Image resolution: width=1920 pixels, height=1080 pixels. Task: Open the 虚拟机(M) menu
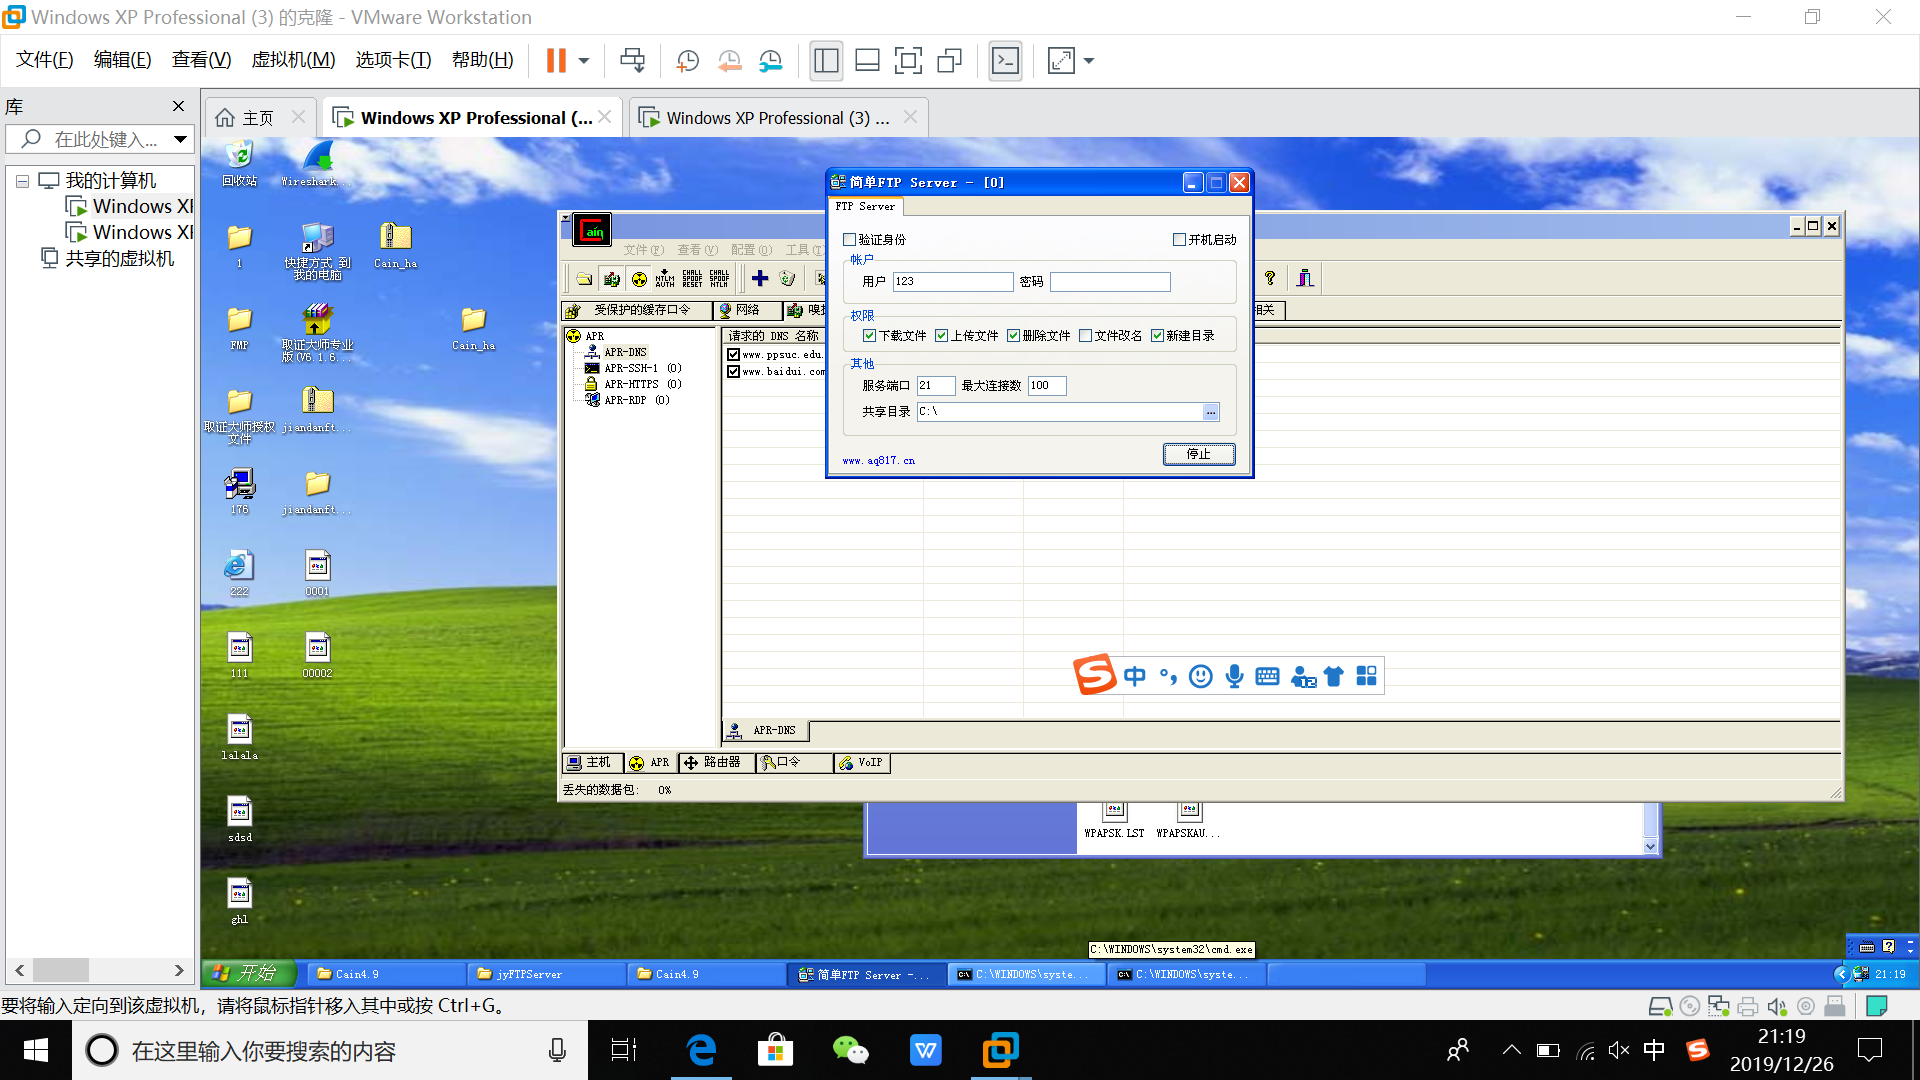(x=293, y=60)
